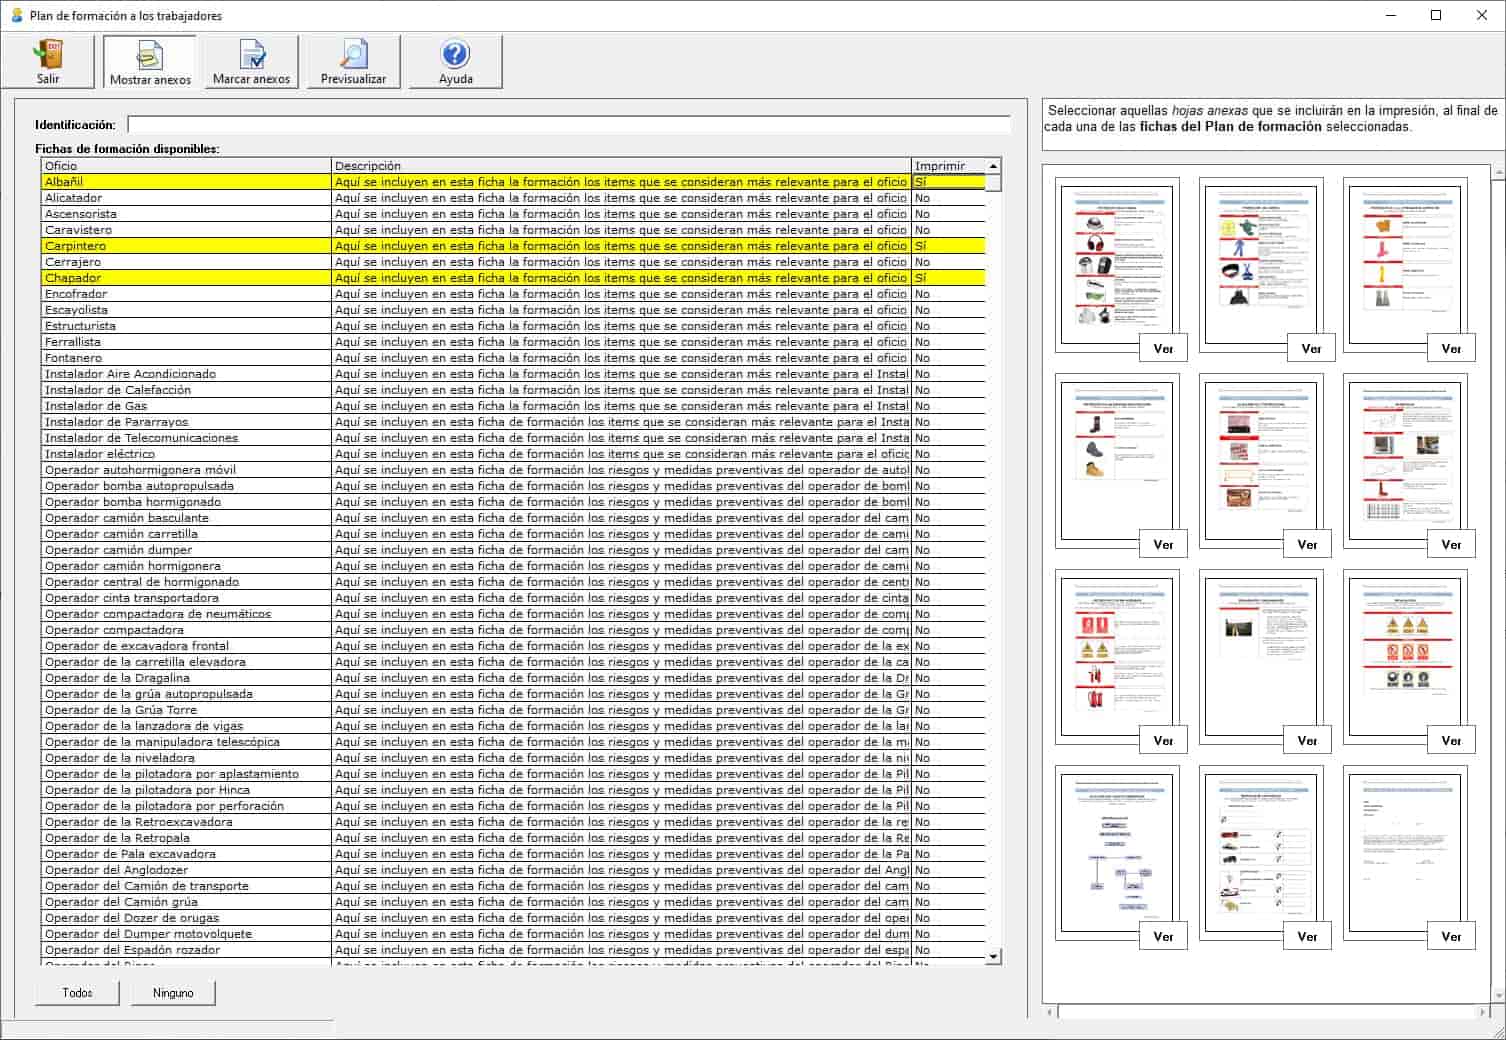Open Ayuda help
The width and height of the screenshot is (1506, 1040).
pyautogui.click(x=455, y=62)
